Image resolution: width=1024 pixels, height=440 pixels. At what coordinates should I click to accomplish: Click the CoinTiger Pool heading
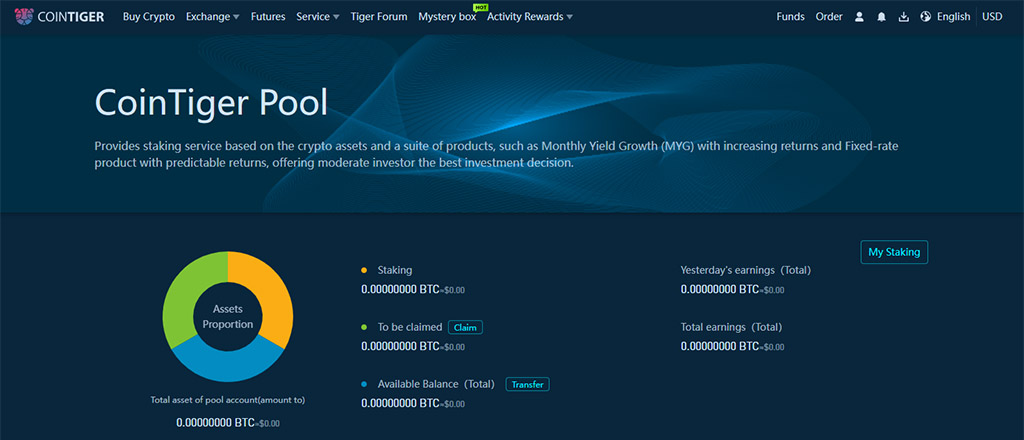211,103
